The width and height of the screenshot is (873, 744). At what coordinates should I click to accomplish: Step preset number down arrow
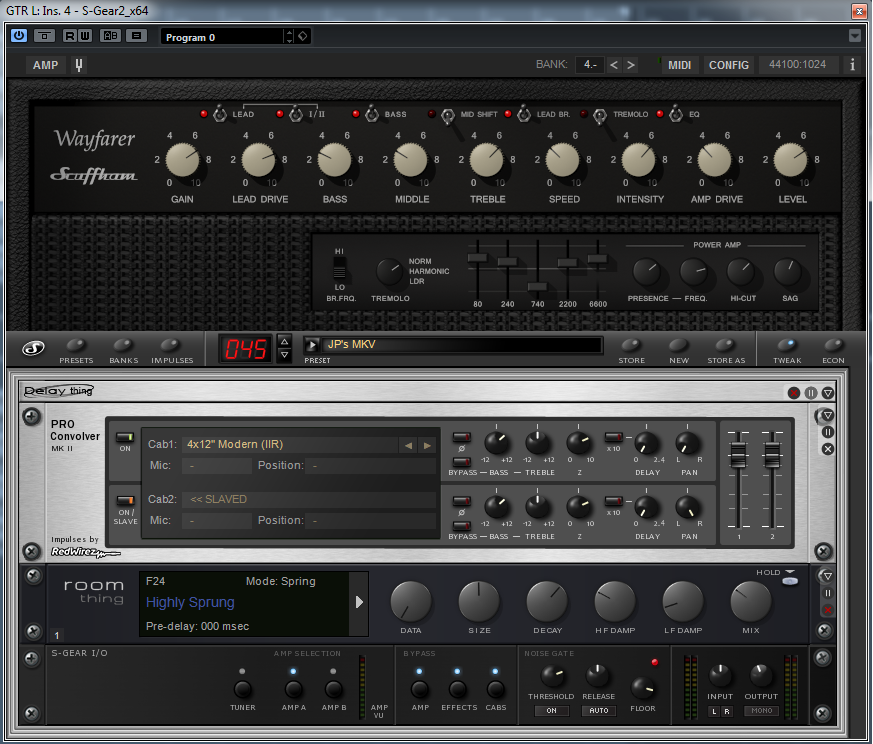coord(285,355)
